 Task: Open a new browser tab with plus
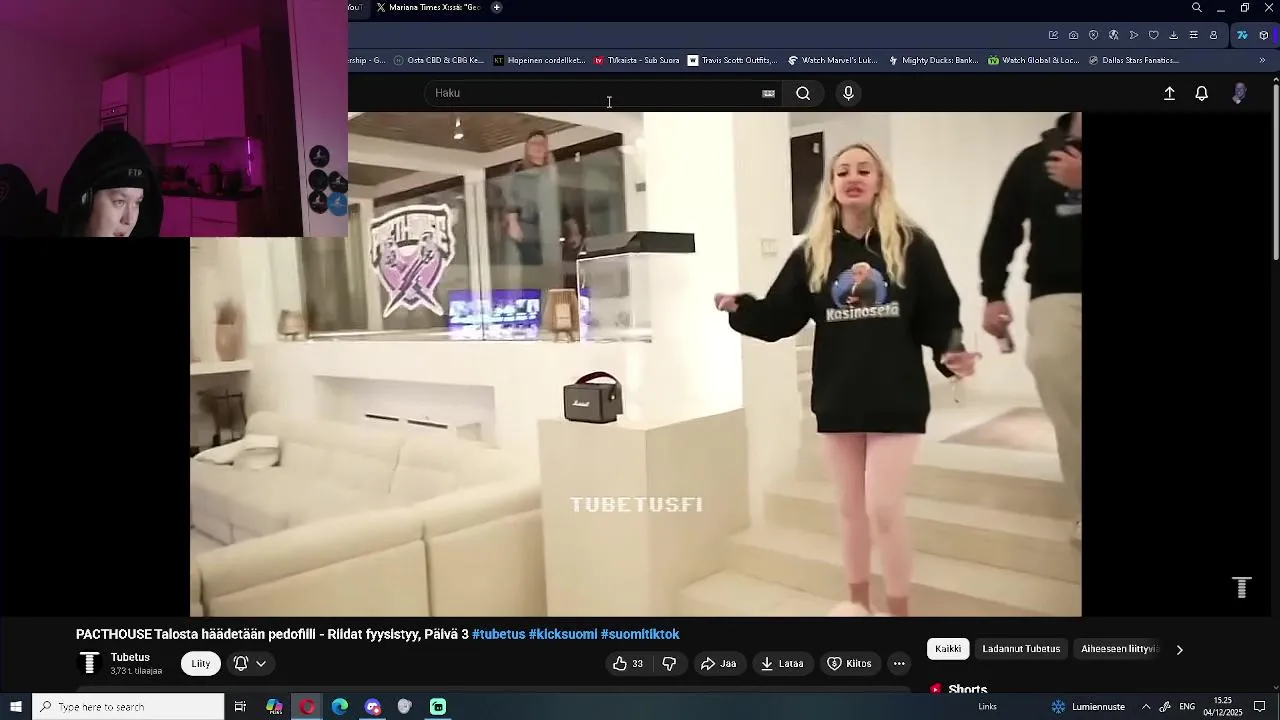(497, 7)
